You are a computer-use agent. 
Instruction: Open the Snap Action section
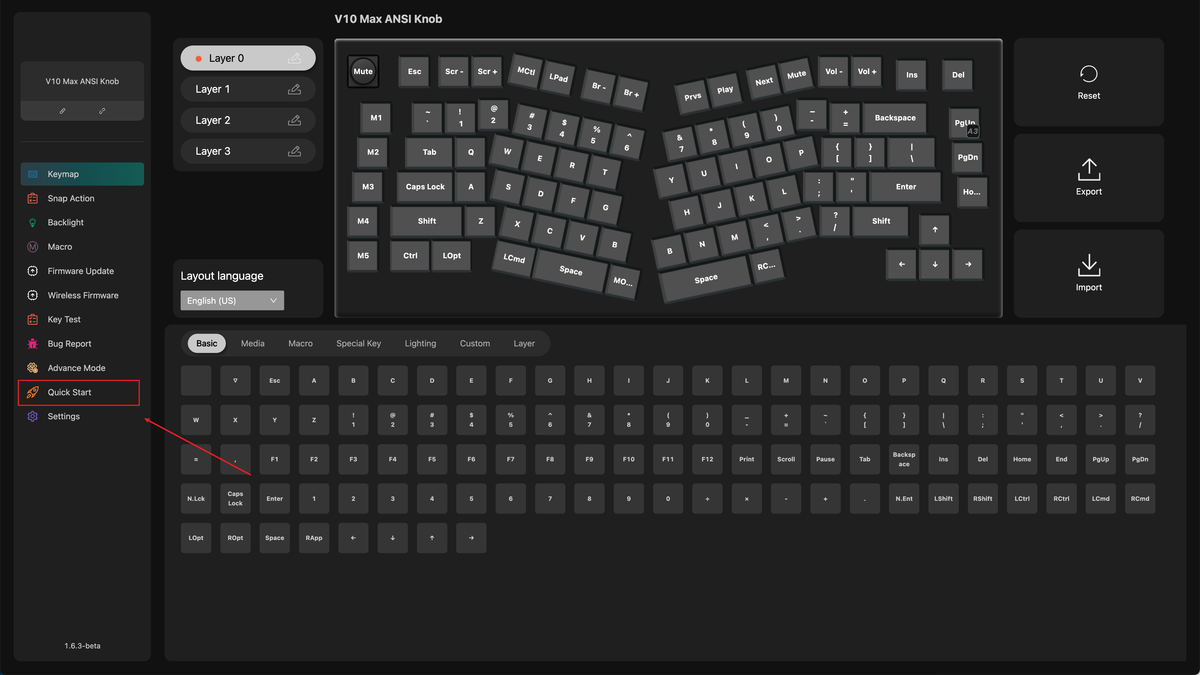tap(70, 198)
